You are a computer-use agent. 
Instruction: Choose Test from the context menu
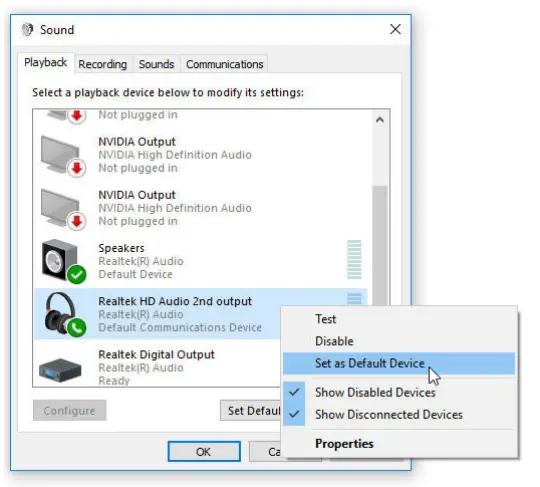(x=399, y=319)
